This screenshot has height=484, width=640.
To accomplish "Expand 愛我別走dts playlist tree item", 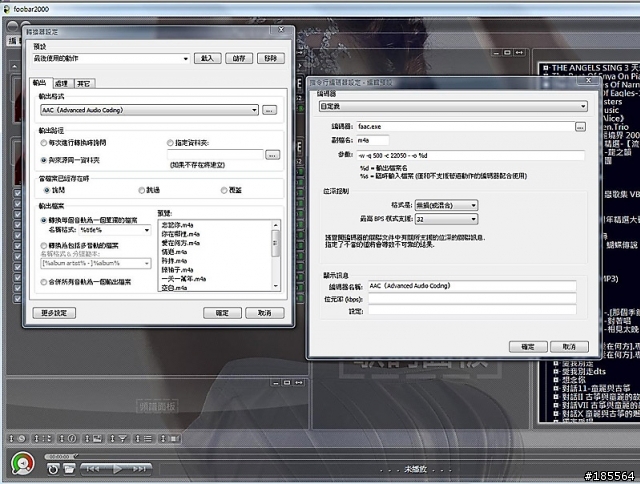I will (556, 371).
